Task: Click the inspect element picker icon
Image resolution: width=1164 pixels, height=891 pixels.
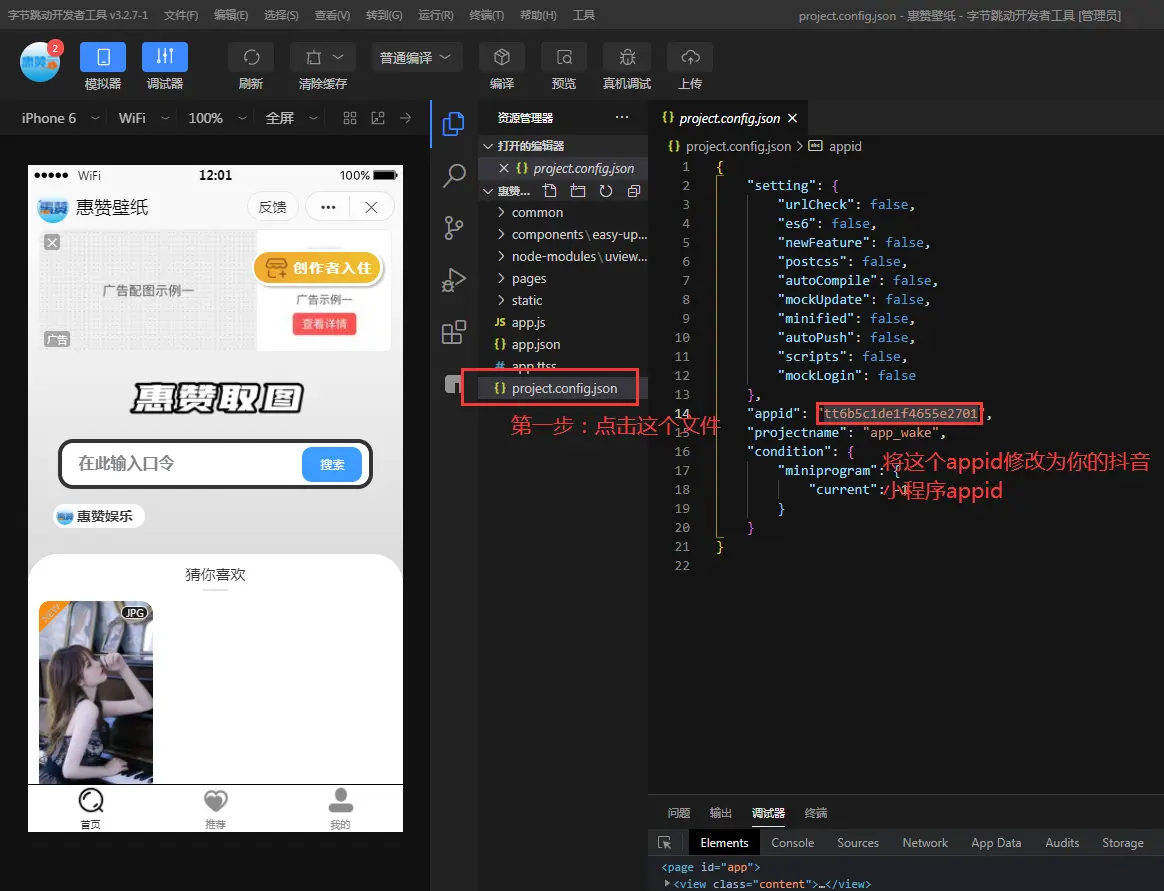Action: click(664, 843)
